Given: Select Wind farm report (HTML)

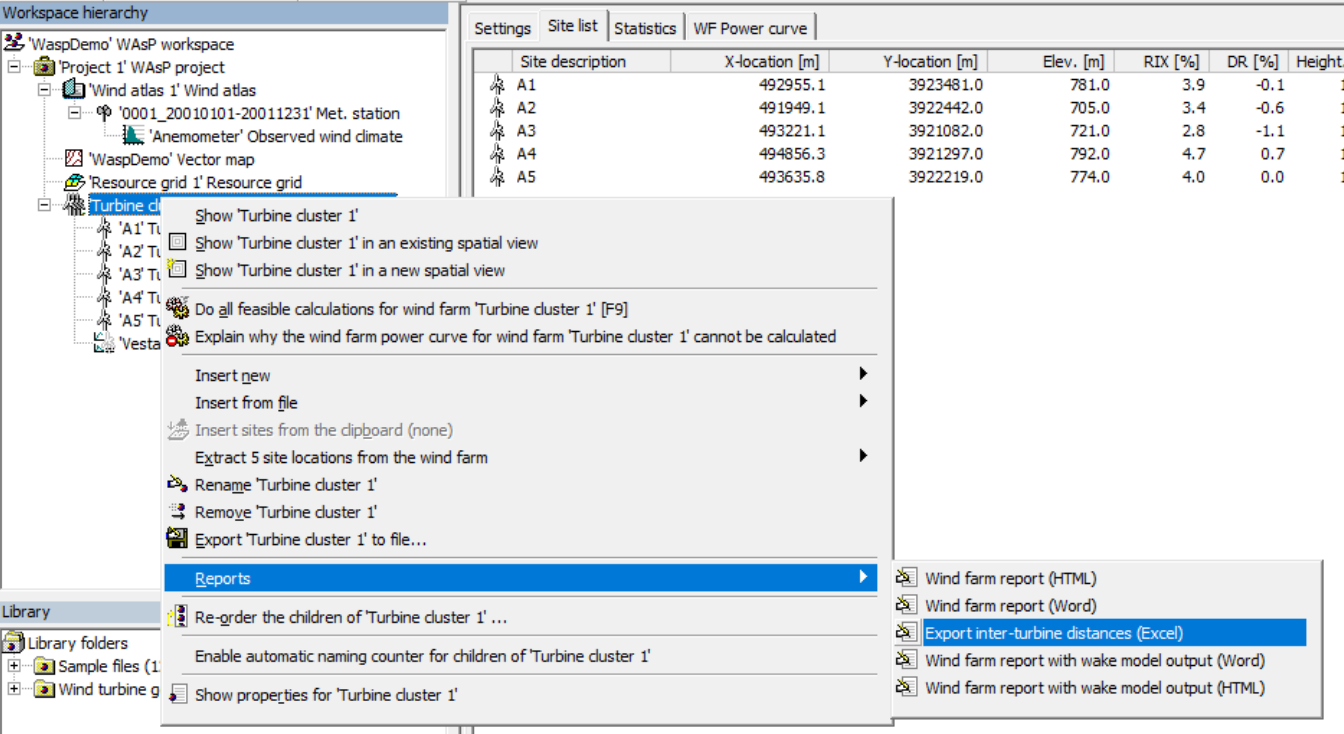Looking at the screenshot, I should [x=1010, y=578].
